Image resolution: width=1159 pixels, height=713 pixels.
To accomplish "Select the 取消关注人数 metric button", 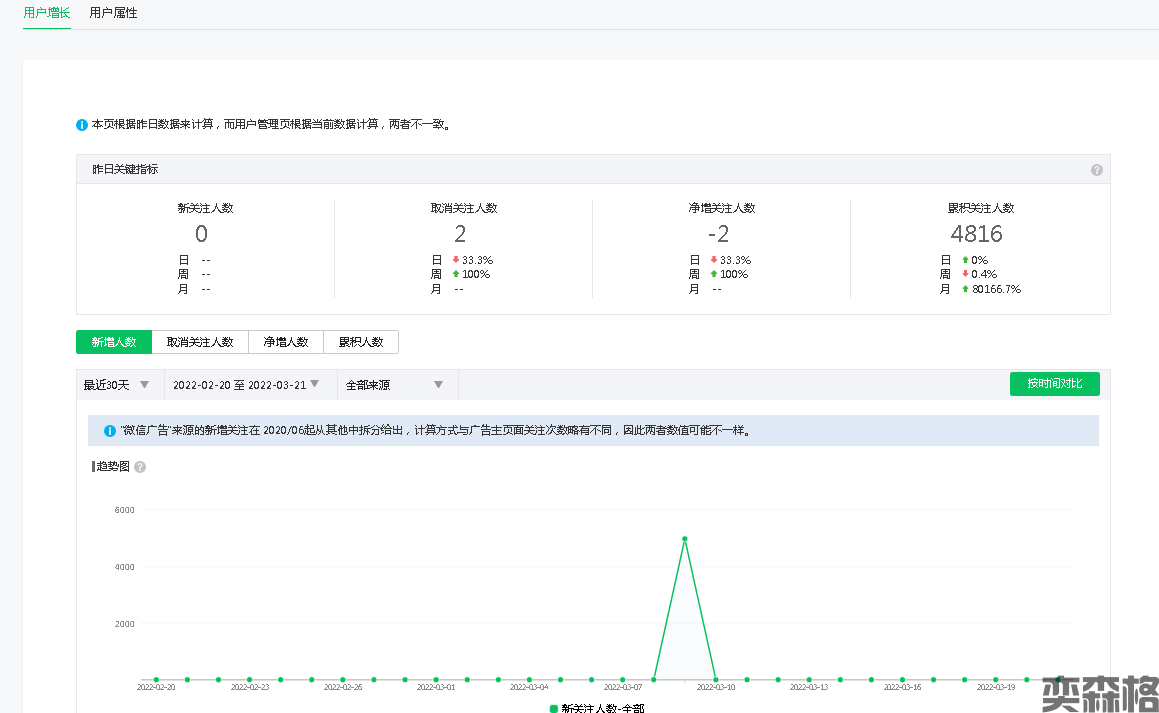I will click(200, 342).
